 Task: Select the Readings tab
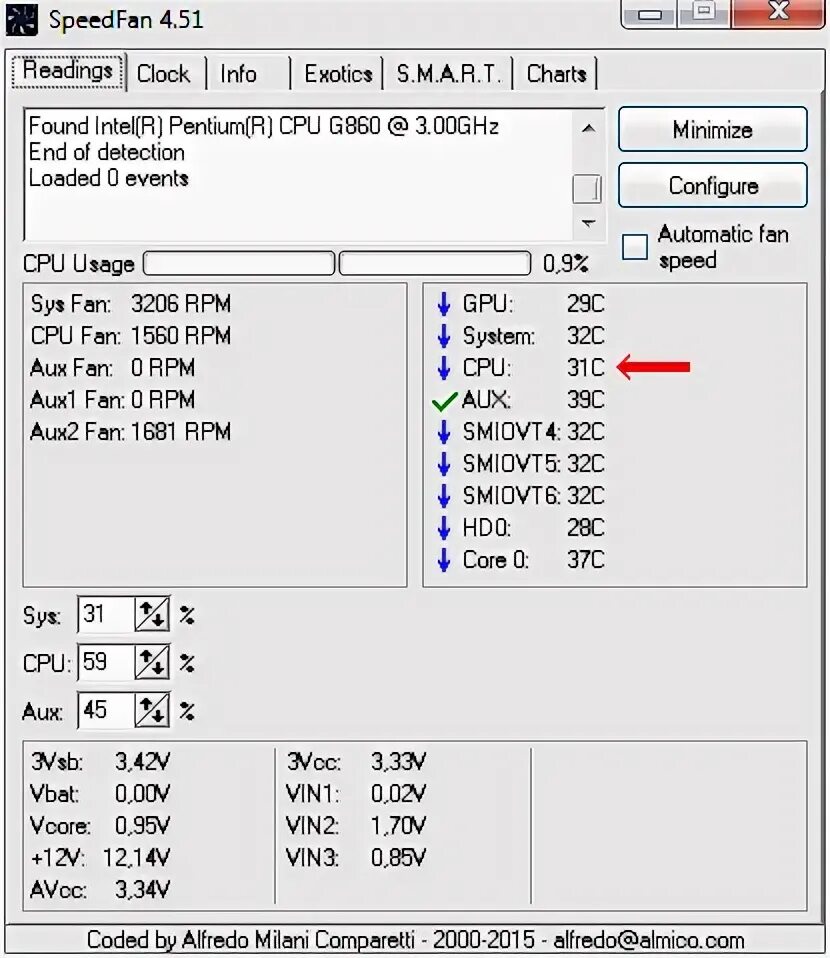(68, 71)
